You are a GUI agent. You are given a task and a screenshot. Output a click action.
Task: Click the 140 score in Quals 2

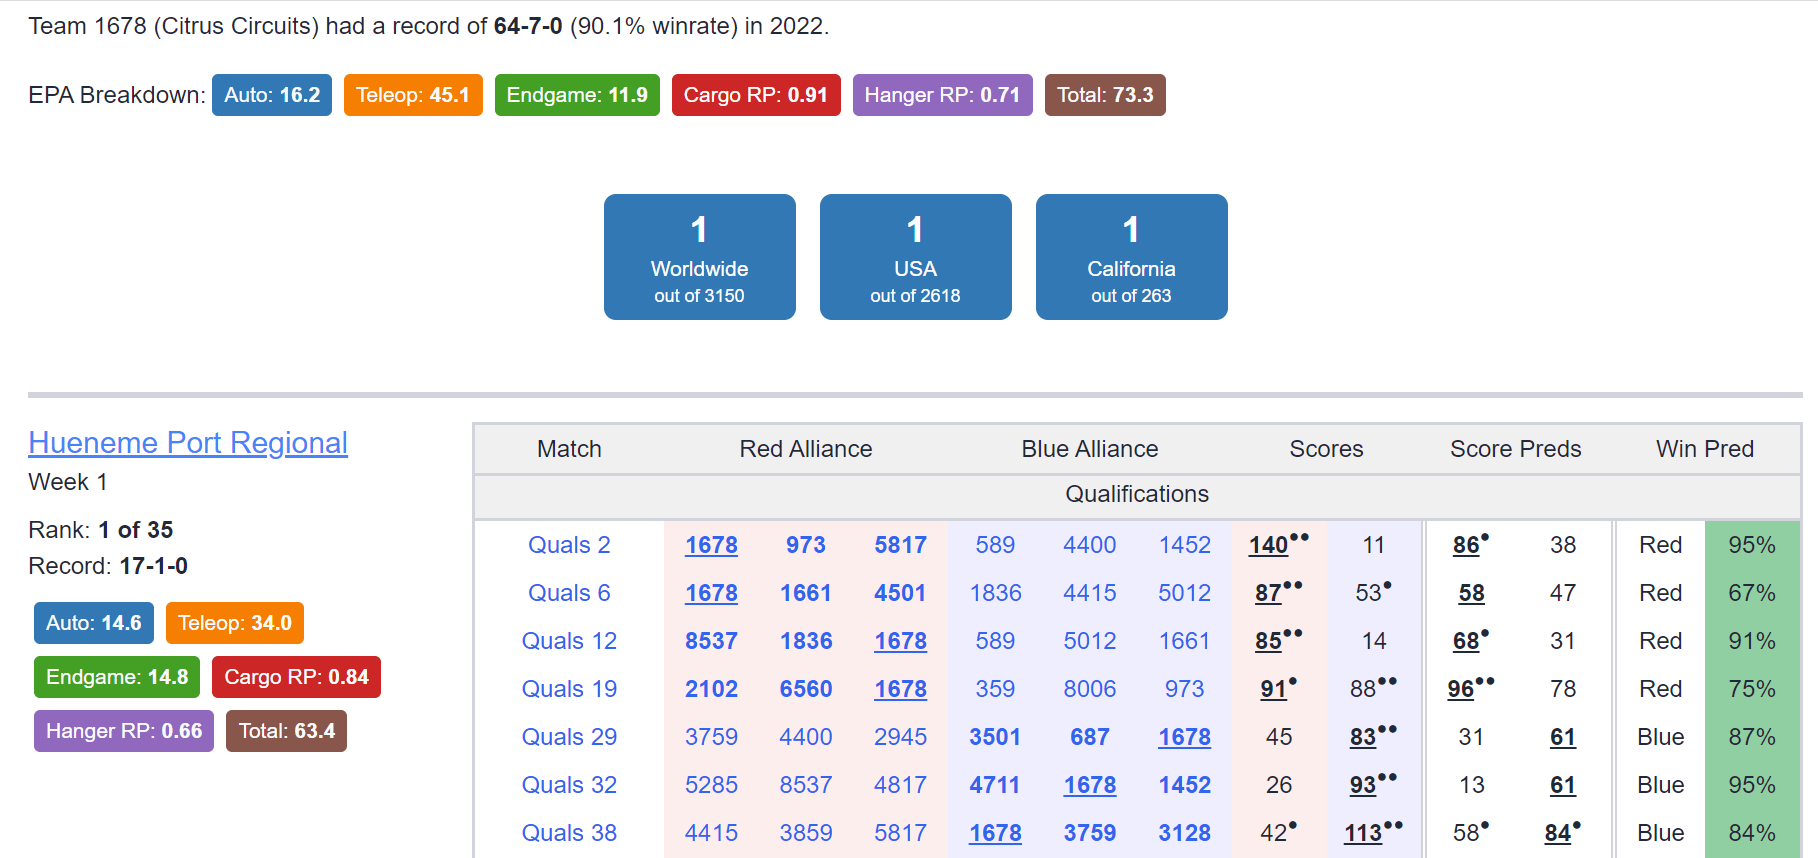click(x=1268, y=545)
